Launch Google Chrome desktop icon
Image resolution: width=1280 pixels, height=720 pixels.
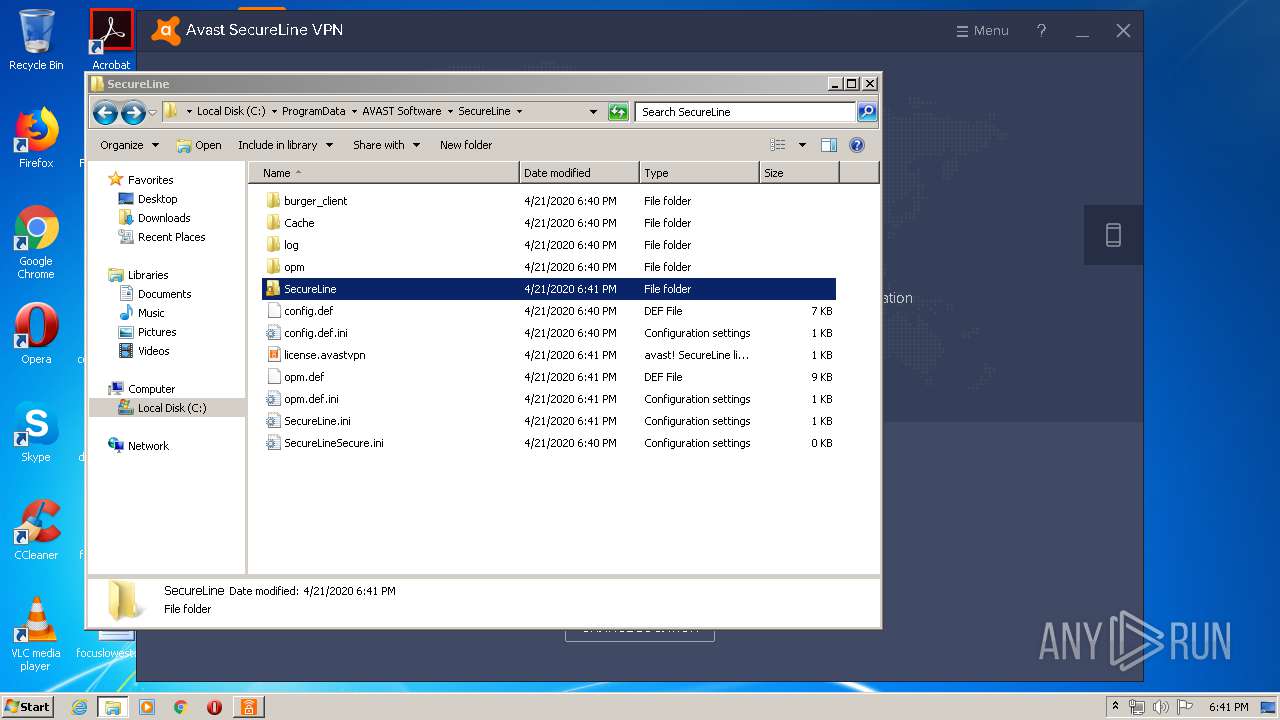[x=36, y=242]
